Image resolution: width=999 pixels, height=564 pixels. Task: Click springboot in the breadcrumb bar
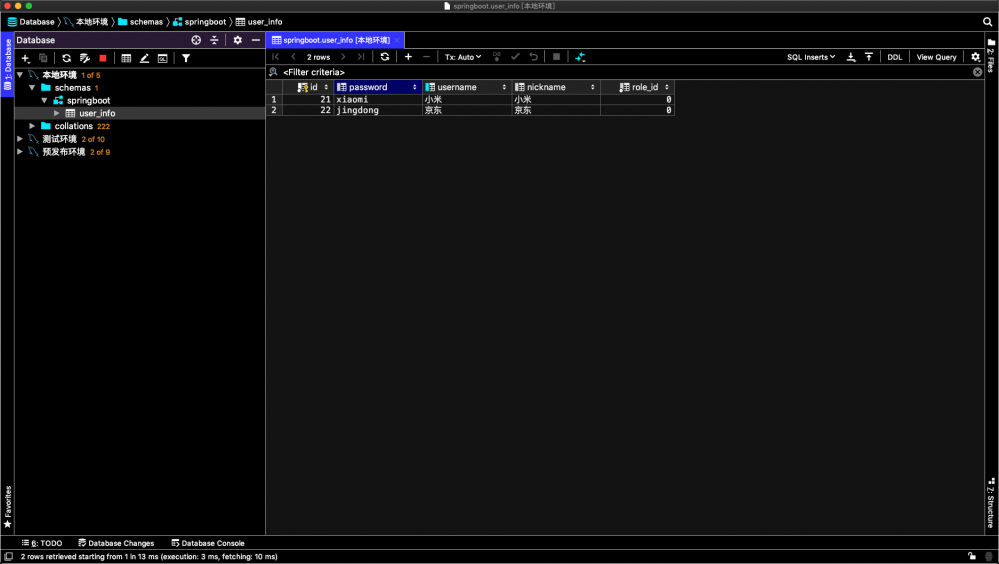tap(199, 22)
